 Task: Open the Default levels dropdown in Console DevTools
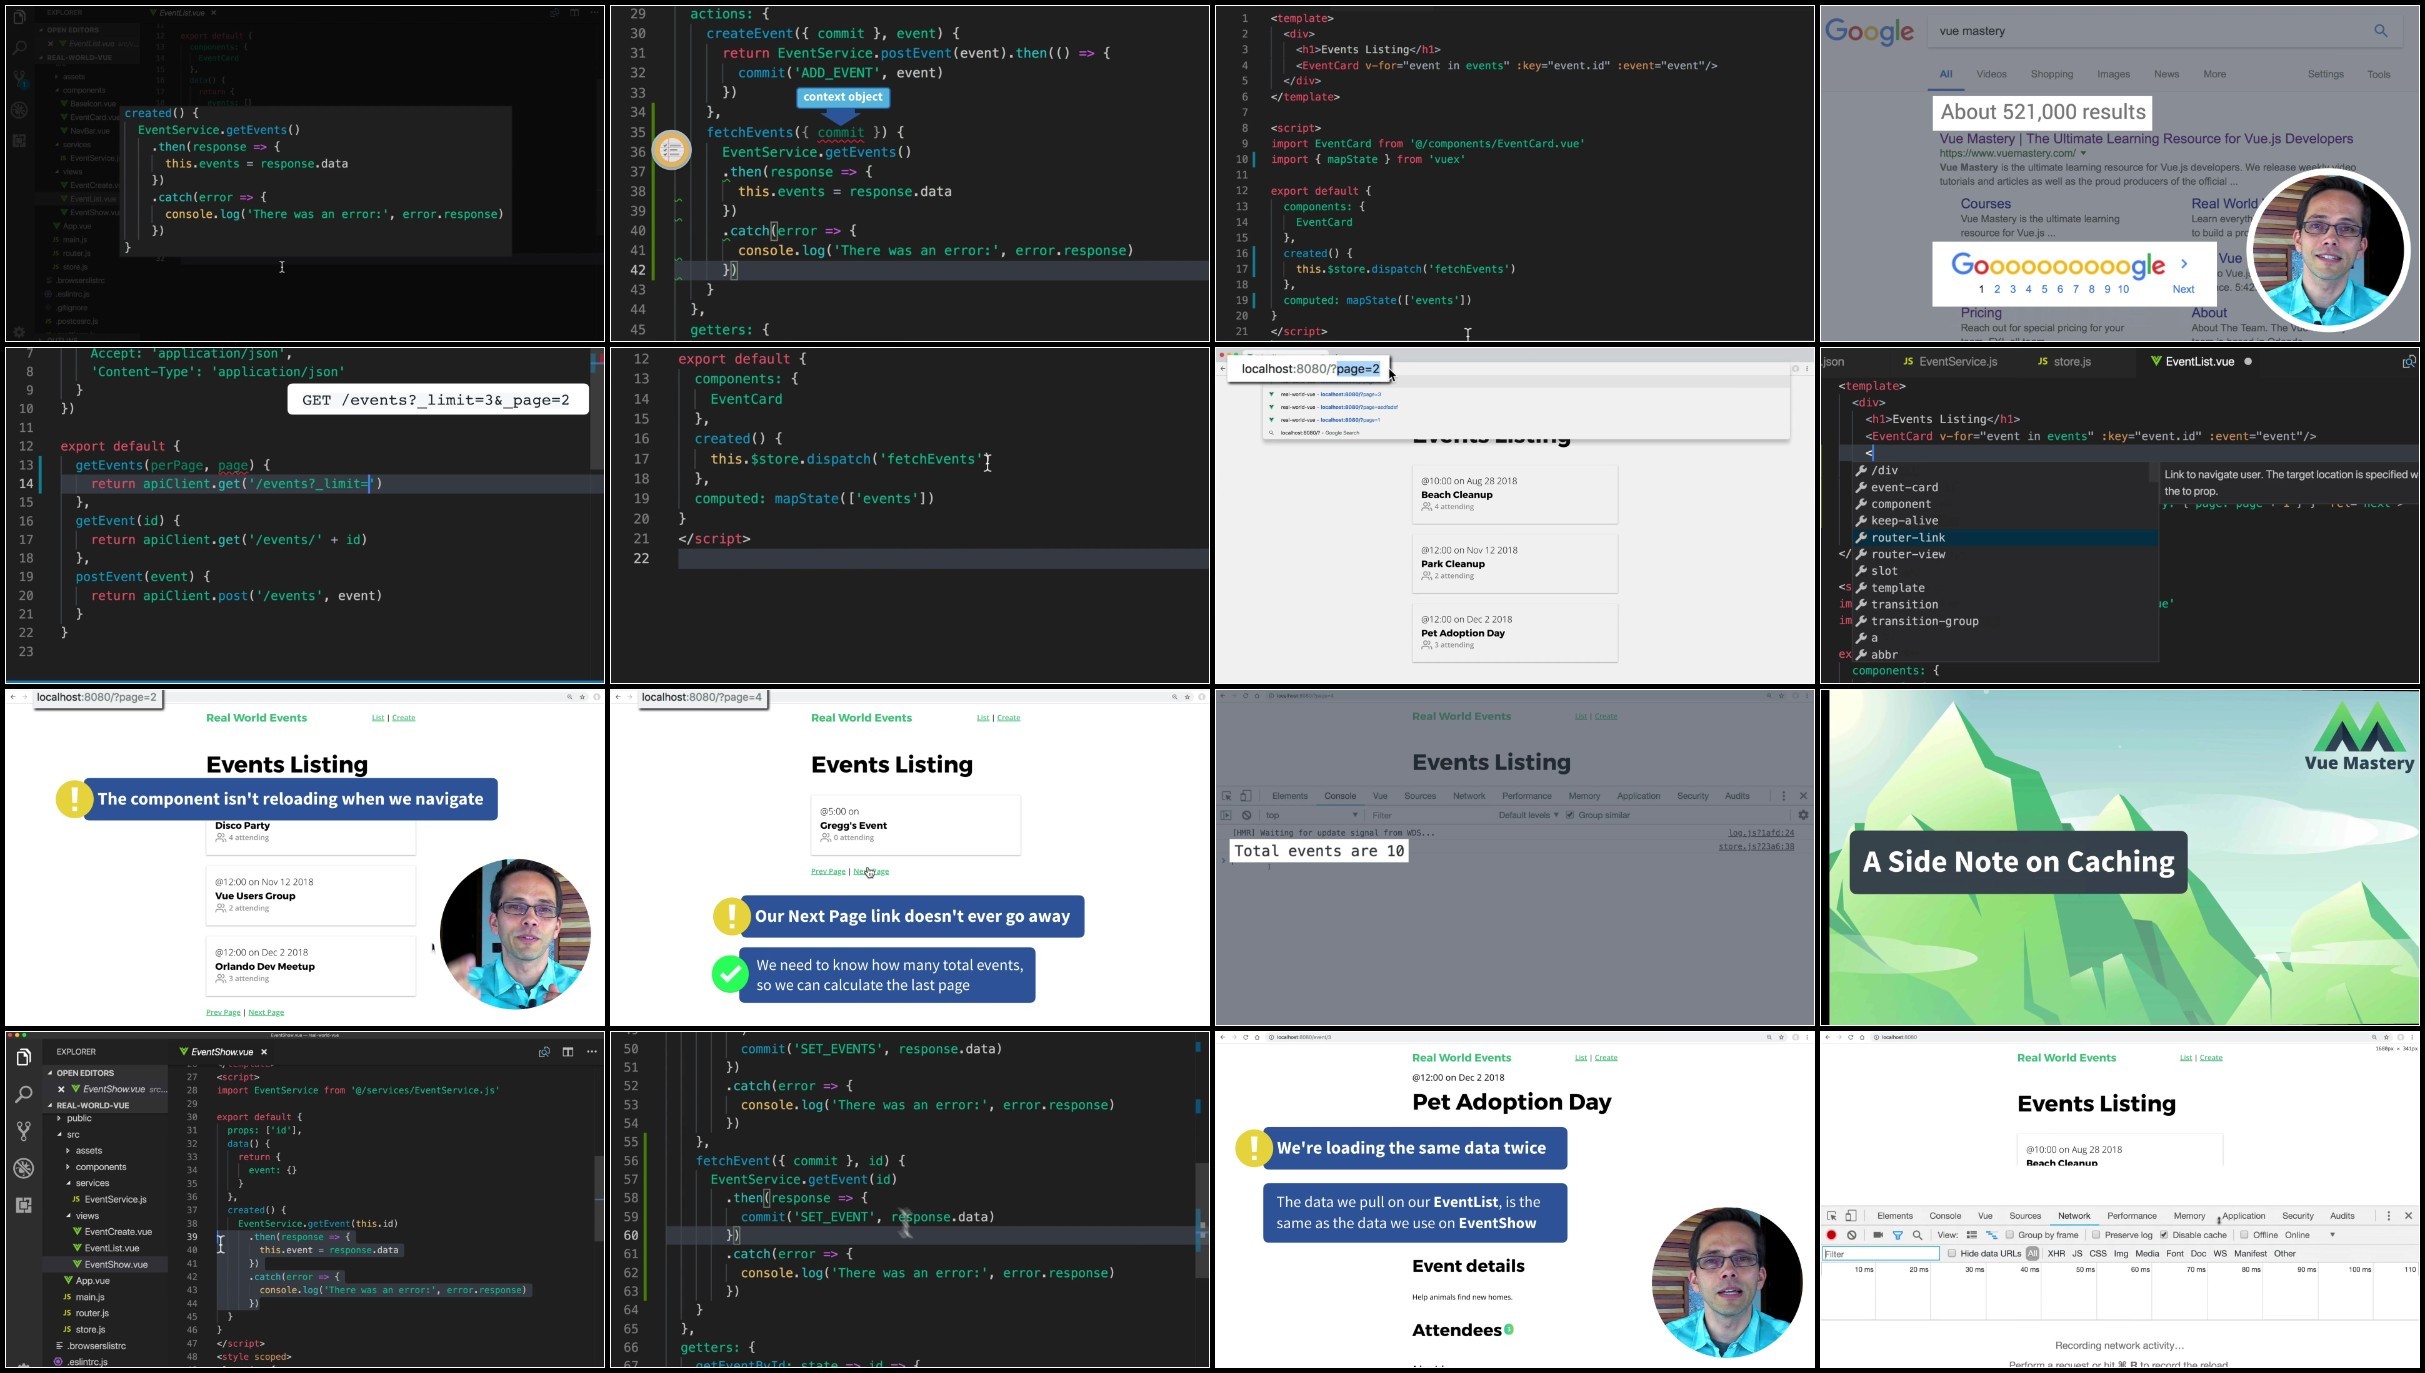[x=1528, y=815]
